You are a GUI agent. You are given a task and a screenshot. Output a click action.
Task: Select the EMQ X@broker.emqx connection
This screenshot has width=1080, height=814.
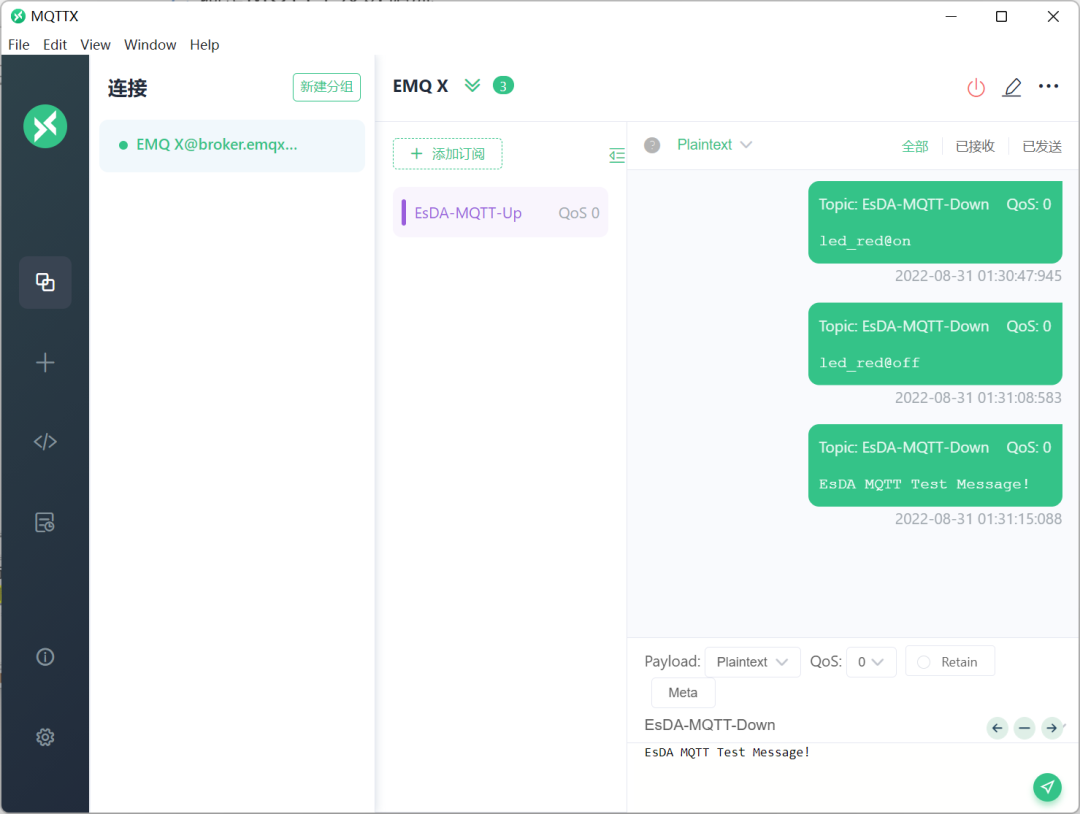point(232,145)
